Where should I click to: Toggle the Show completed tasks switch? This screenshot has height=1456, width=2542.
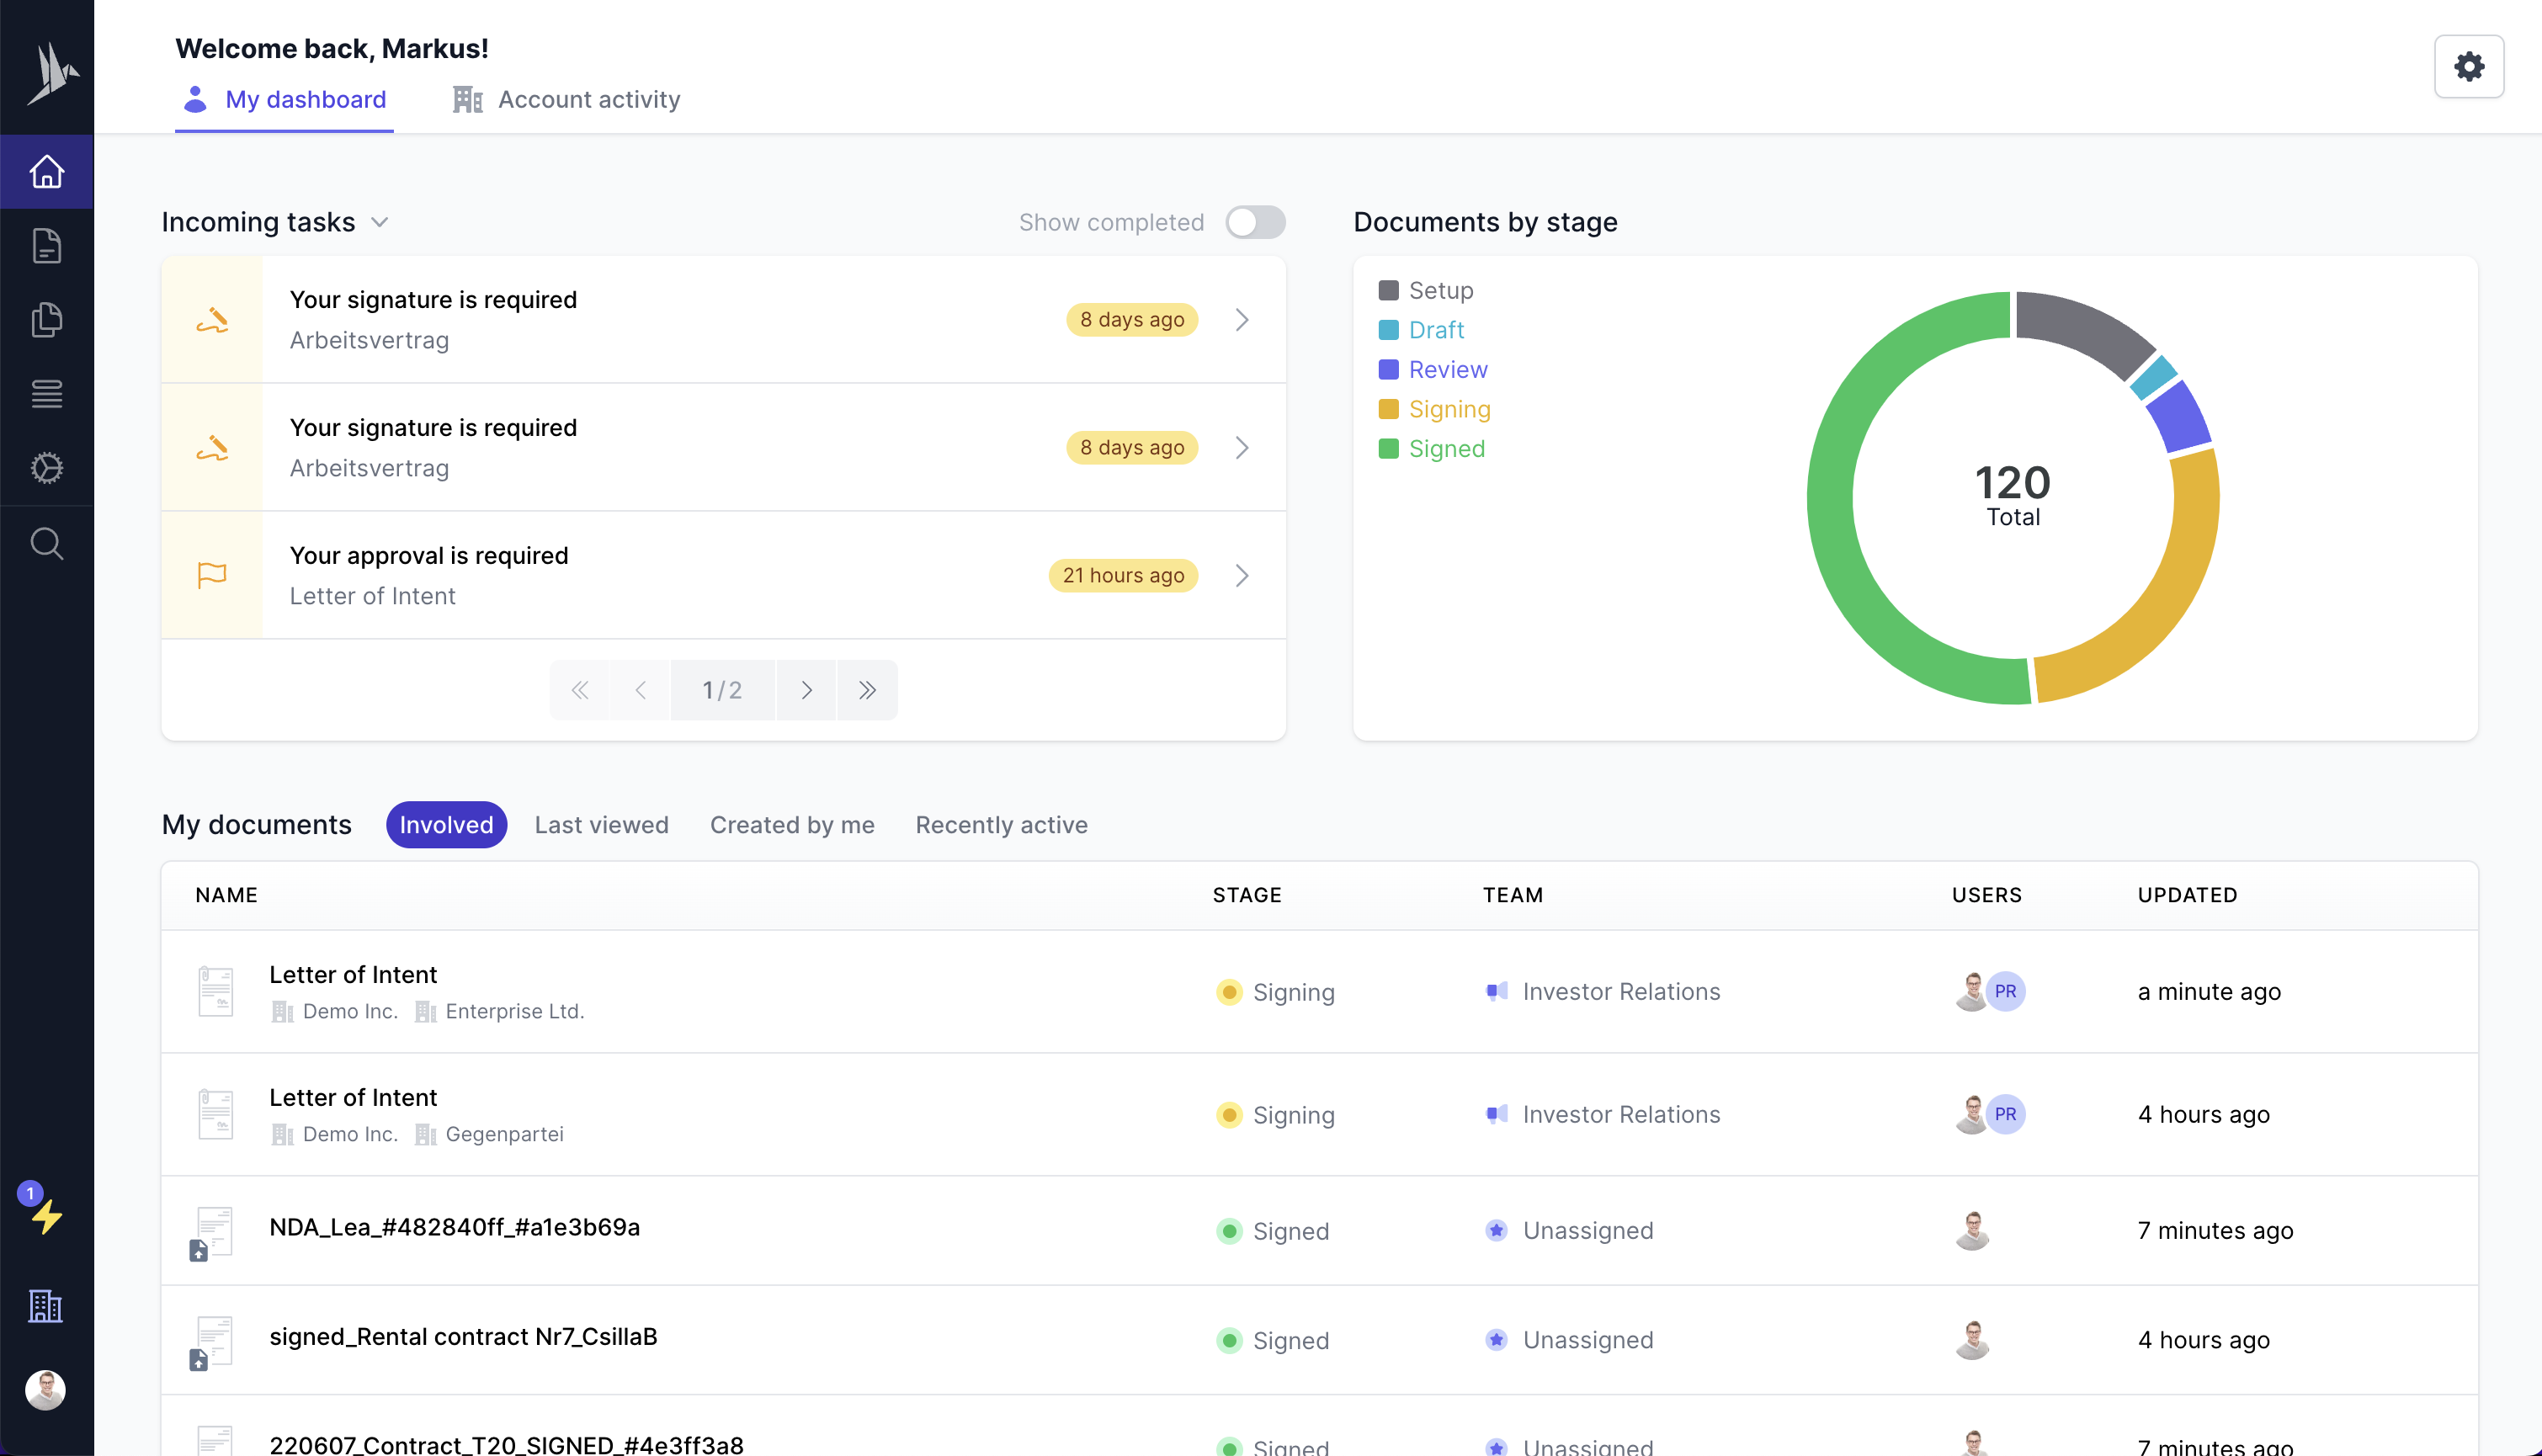[x=1257, y=221]
